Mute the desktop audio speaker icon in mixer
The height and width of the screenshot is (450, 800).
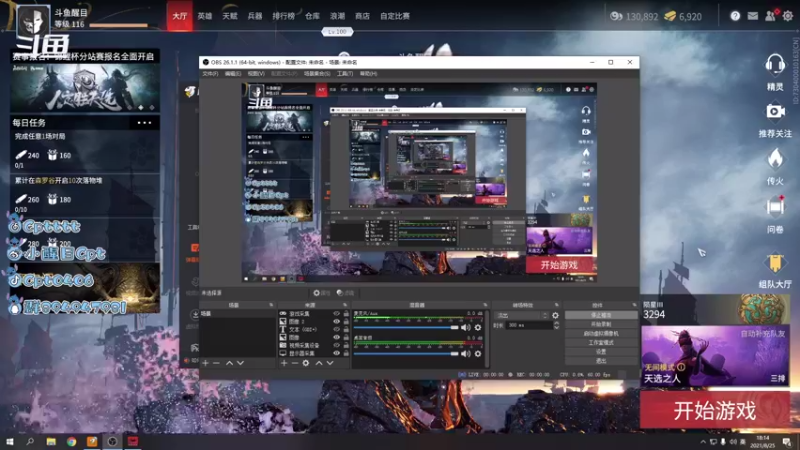click(x=466, y=353)
